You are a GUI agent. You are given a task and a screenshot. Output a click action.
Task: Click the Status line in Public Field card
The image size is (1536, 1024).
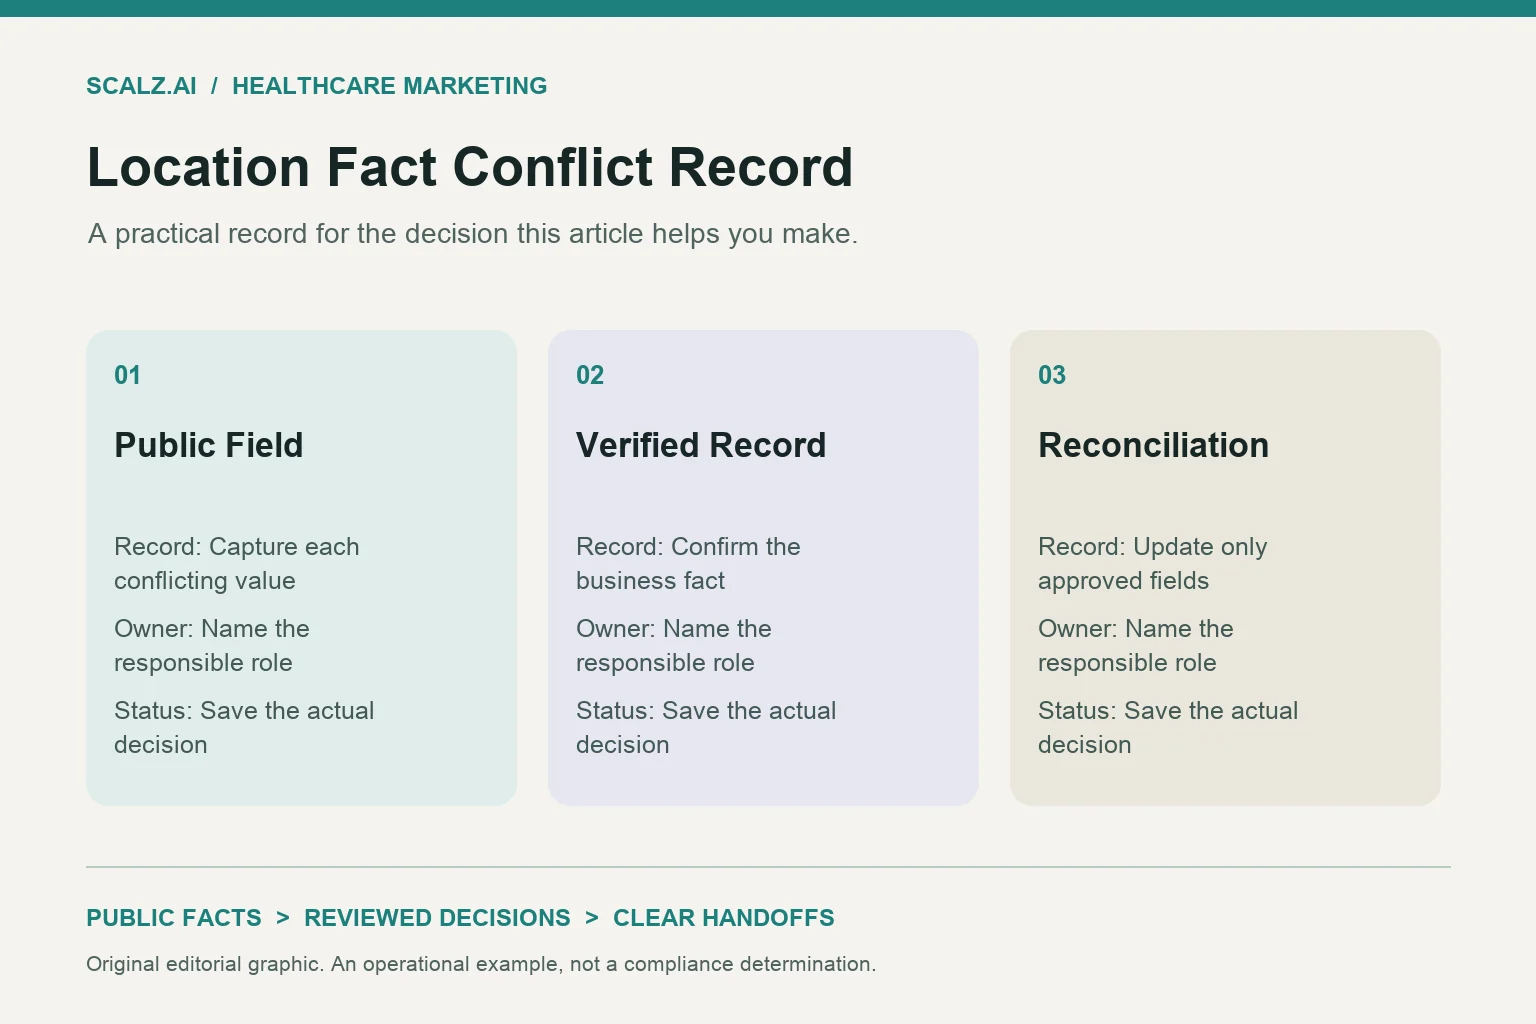tap(244, 728)
